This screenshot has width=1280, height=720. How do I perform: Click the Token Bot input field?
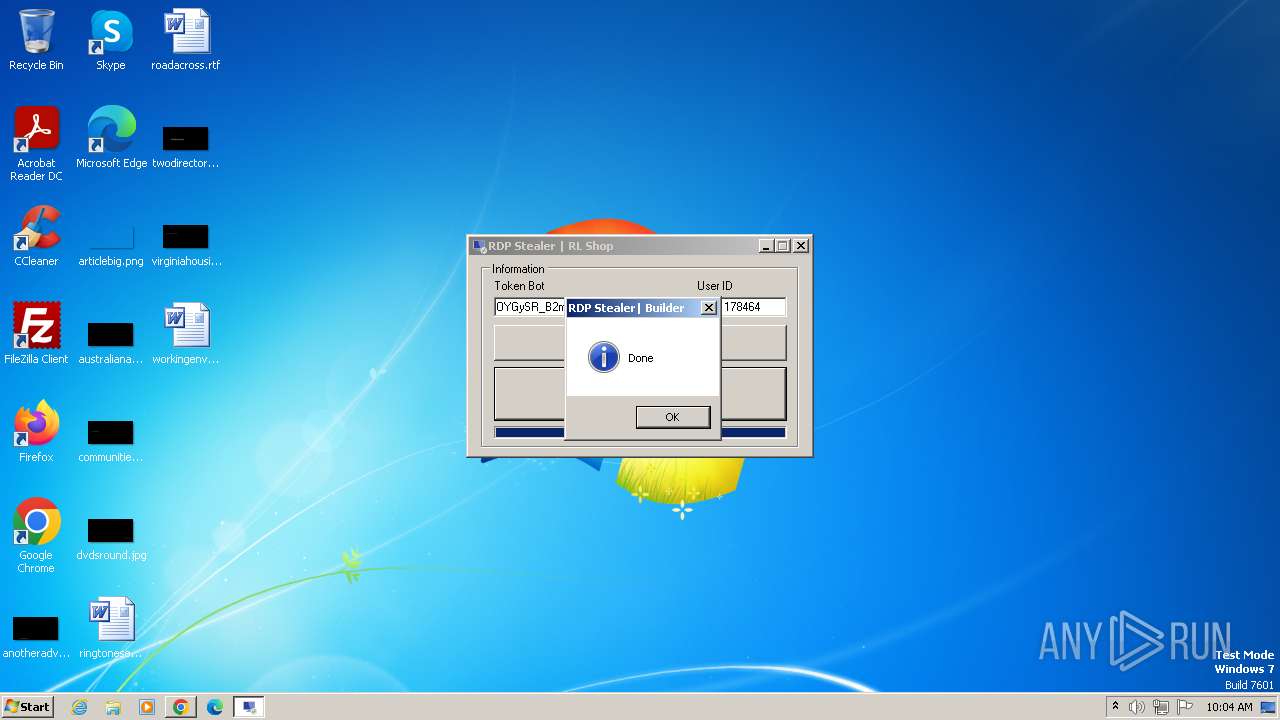530,307
